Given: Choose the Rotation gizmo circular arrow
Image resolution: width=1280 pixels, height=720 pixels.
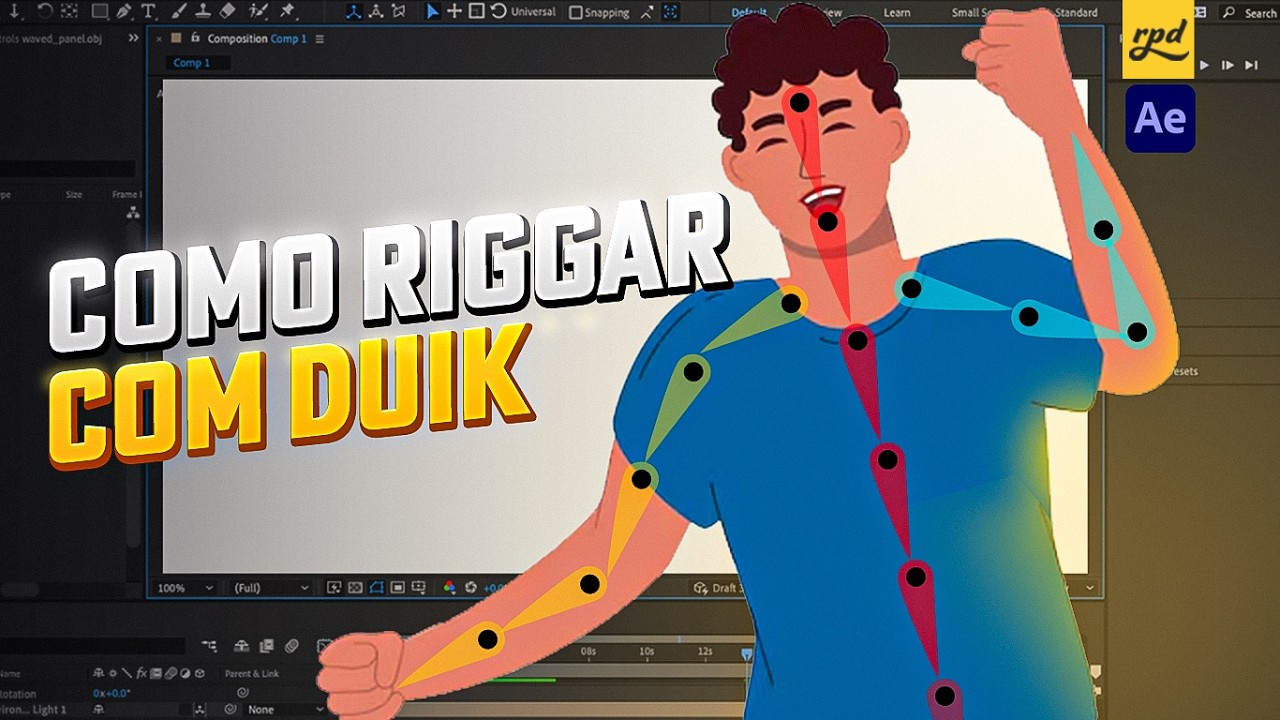Looking at the screenshot, I should click(498, 11).
